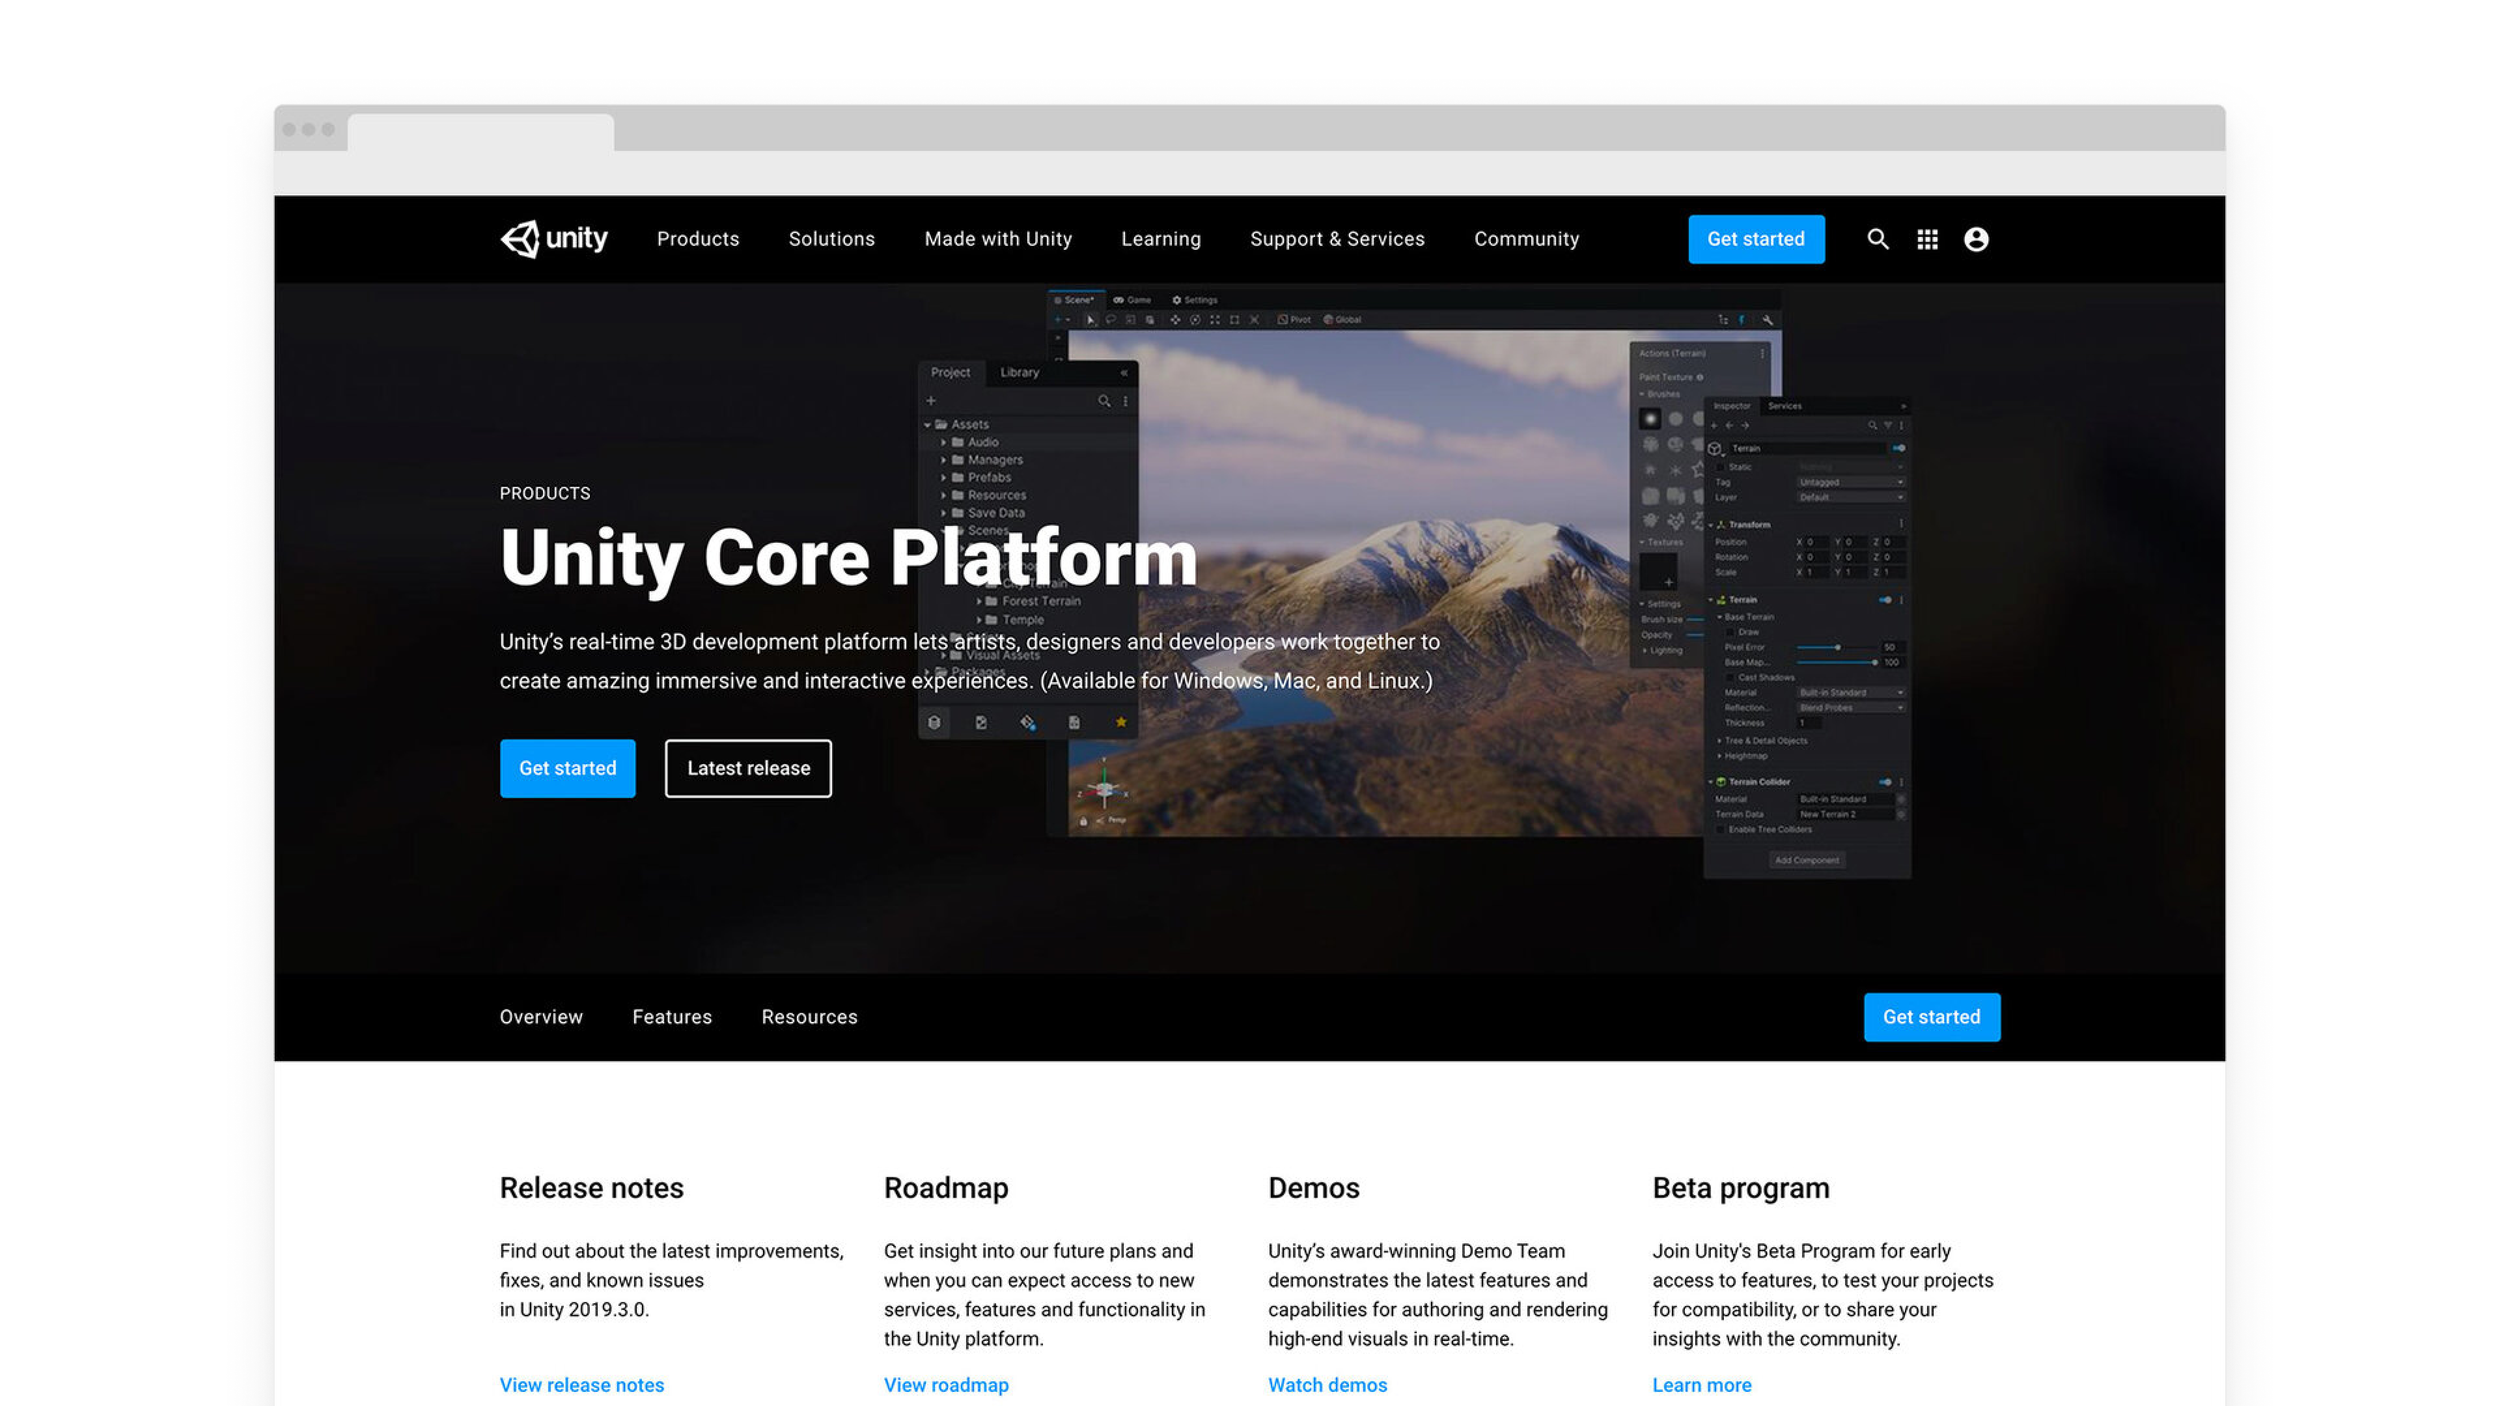Open the Actions (Terrain) kebab menu

[x=1762, y=354]
